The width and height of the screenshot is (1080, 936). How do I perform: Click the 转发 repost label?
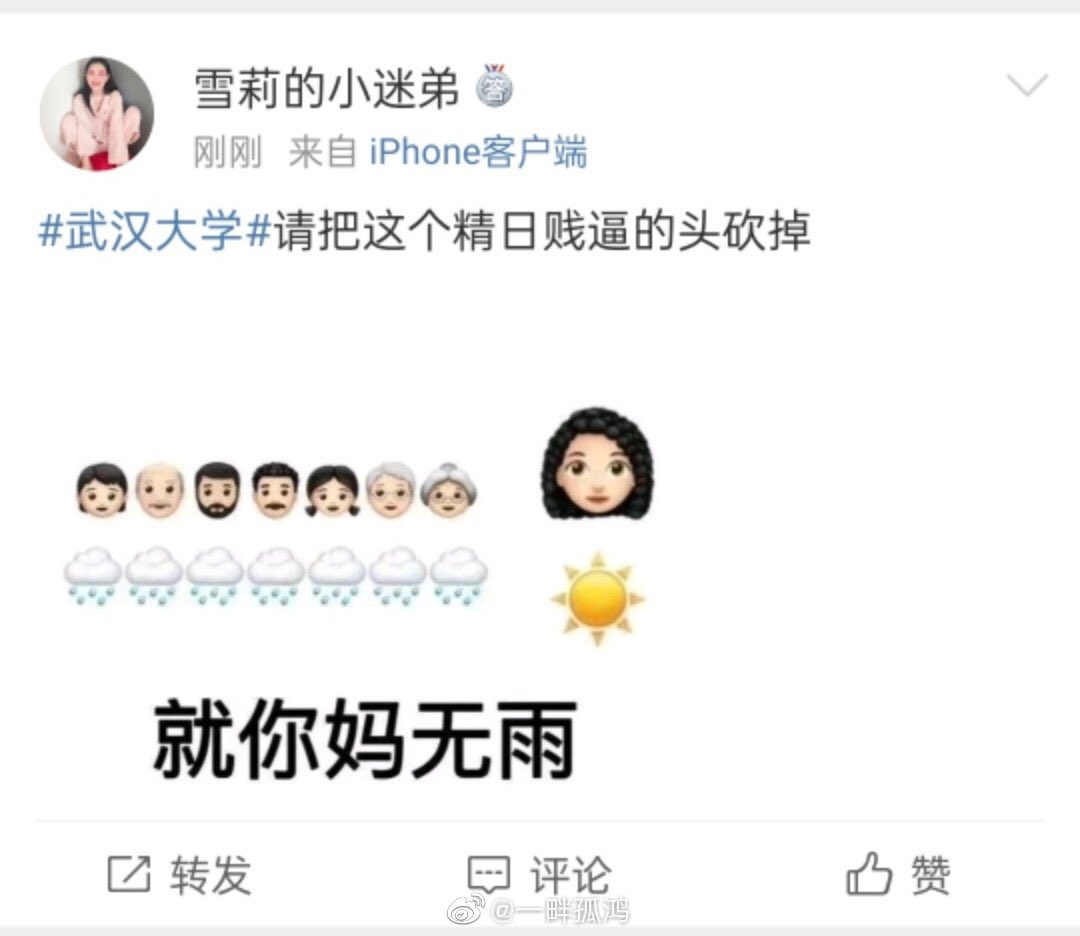click(x=211, y=875)
